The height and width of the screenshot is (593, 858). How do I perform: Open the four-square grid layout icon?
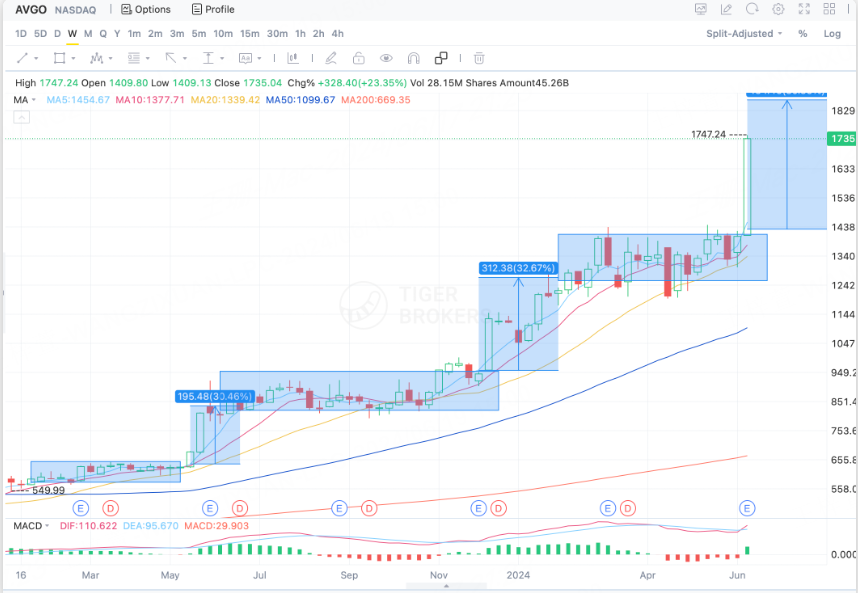click(x=830, y=9)
